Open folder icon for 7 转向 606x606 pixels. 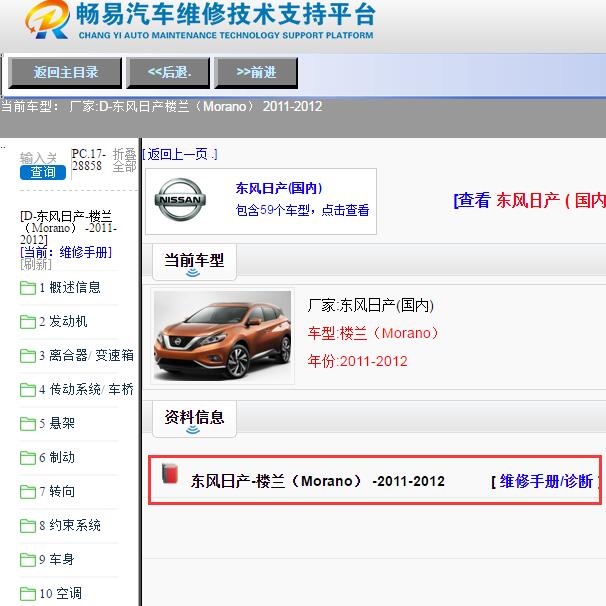point(27,492)
